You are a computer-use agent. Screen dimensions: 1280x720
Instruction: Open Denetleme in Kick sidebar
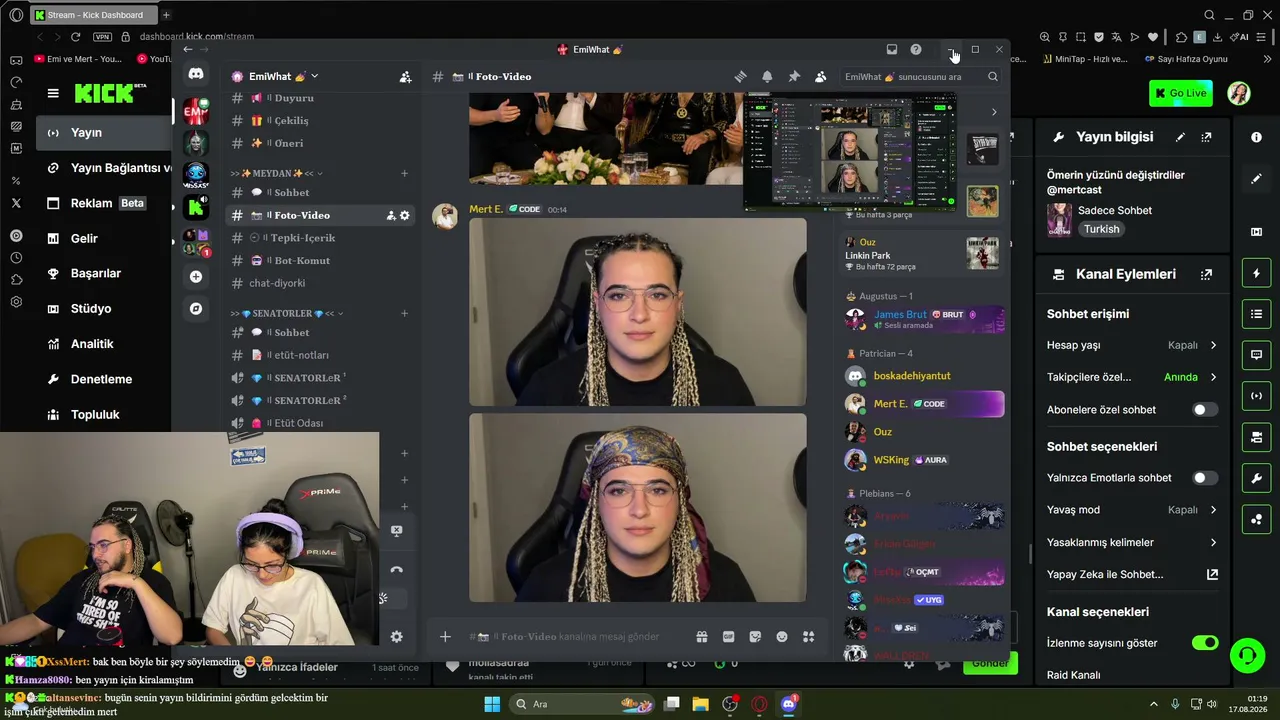(x=103, y=379)
